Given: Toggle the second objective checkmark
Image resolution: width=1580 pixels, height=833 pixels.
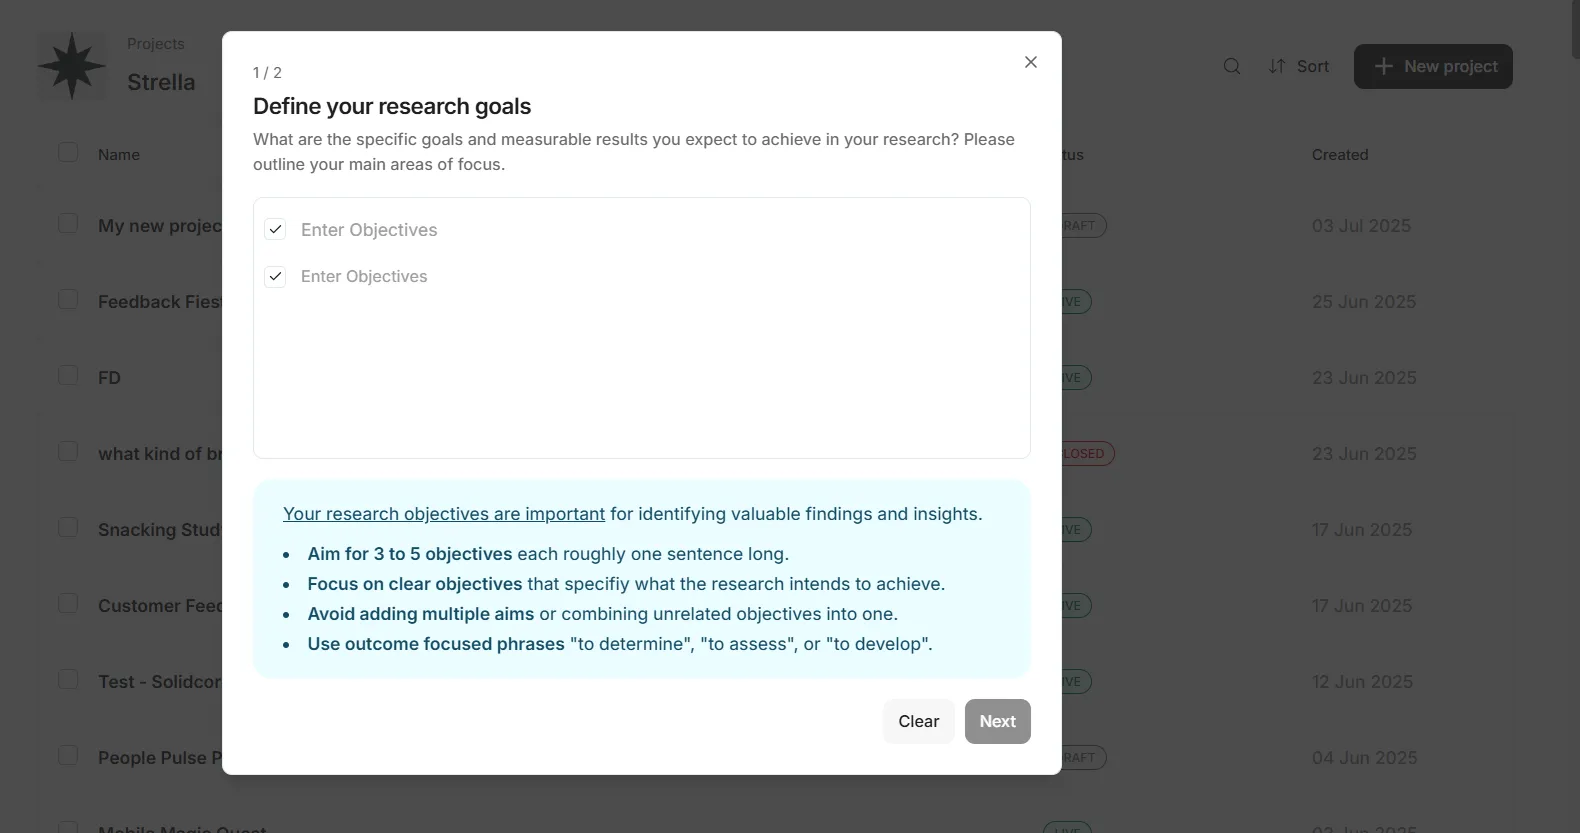Looking at the screenshot, I should click(x=275, y=276).
